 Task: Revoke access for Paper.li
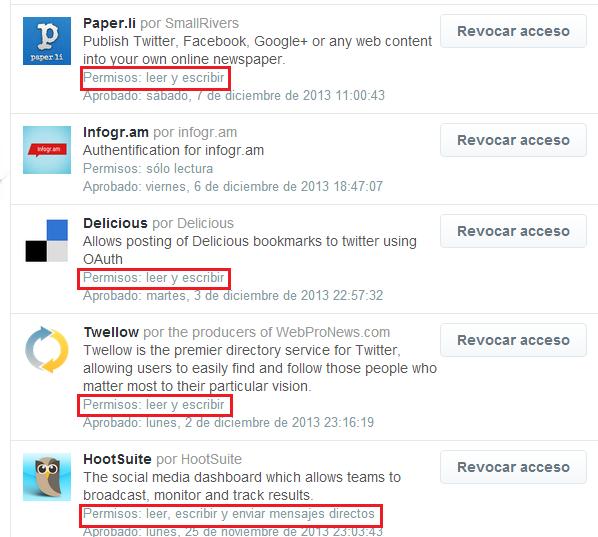[513, 31]
